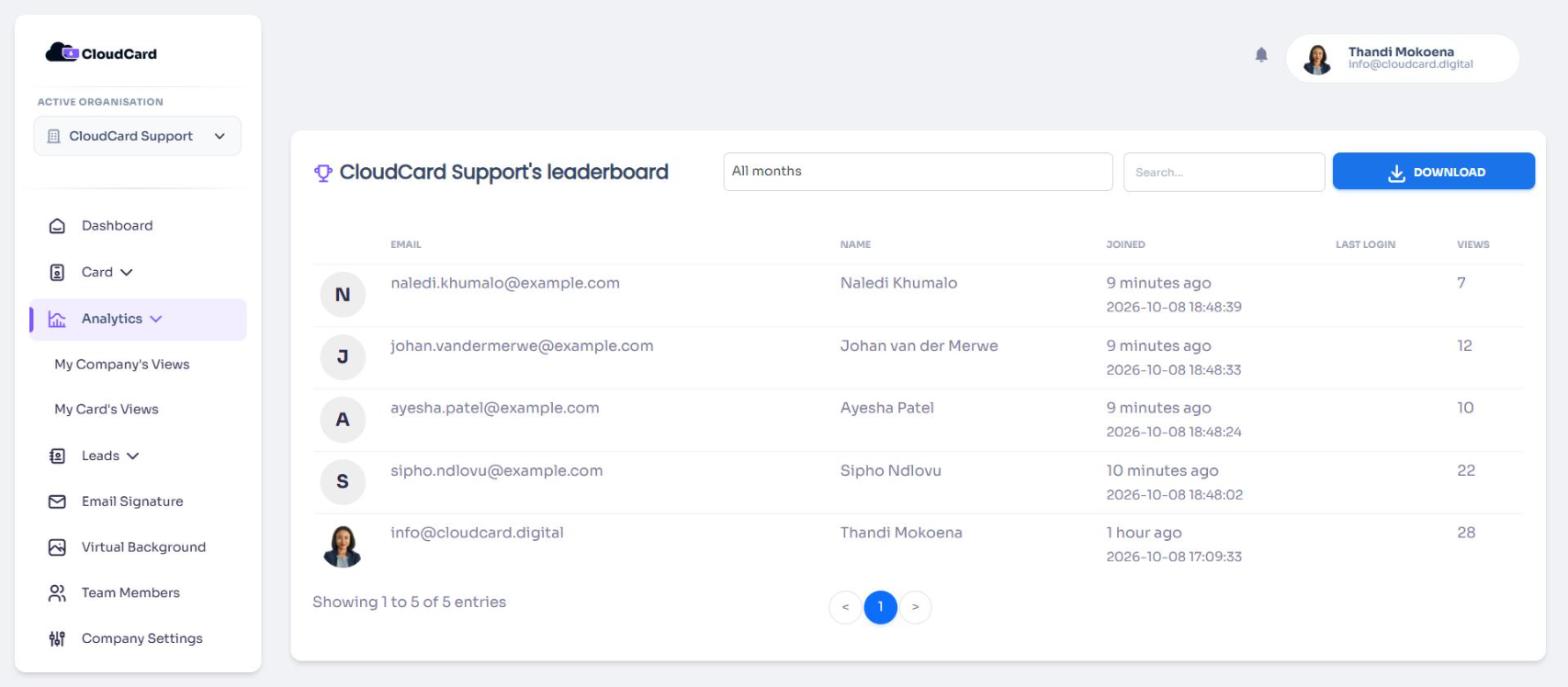This screenshot has height=687, width=1568.
Task: Click the Team Members people icon
Action: point(57,593)
